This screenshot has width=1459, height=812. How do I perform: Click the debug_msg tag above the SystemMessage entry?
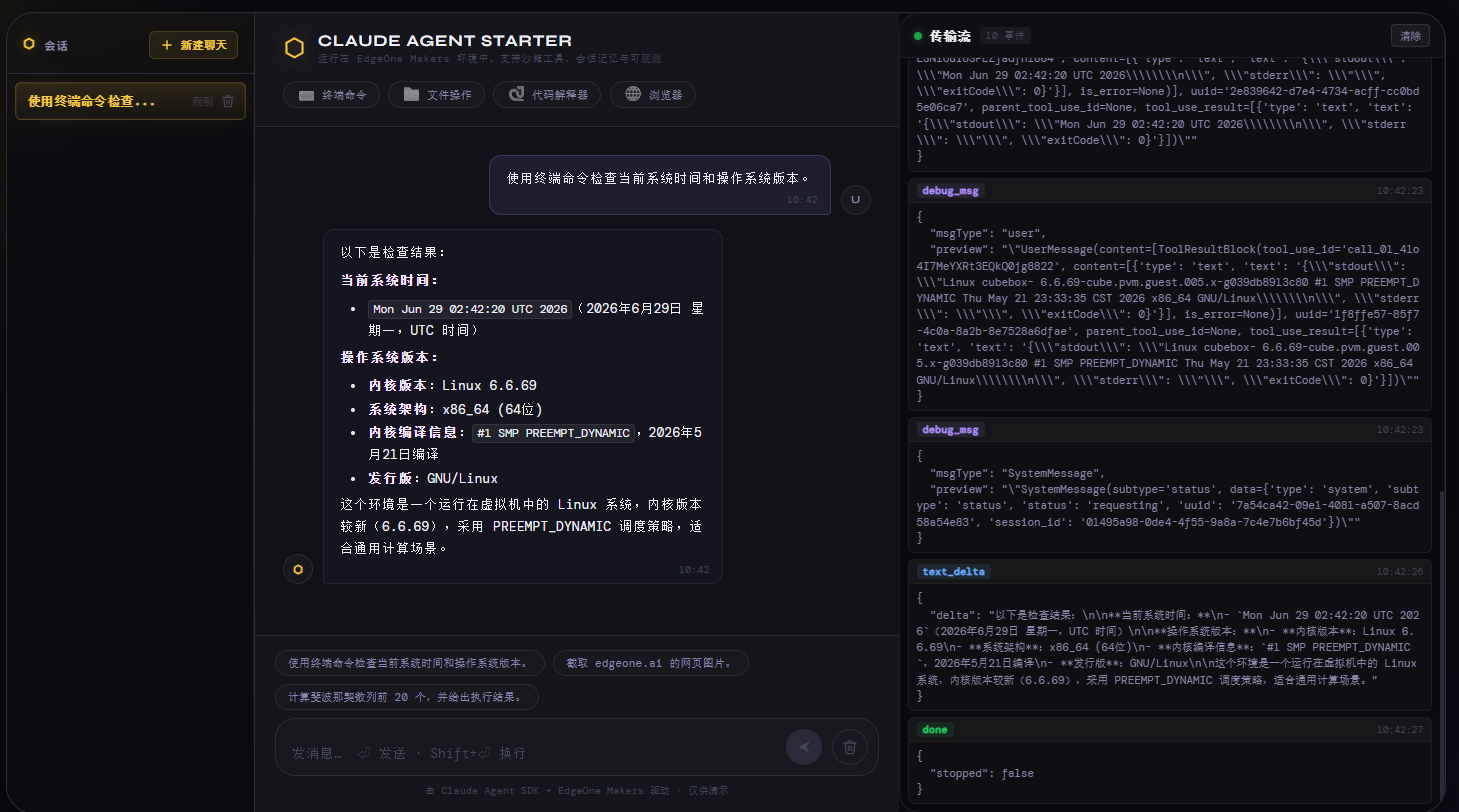pos(951,429)
